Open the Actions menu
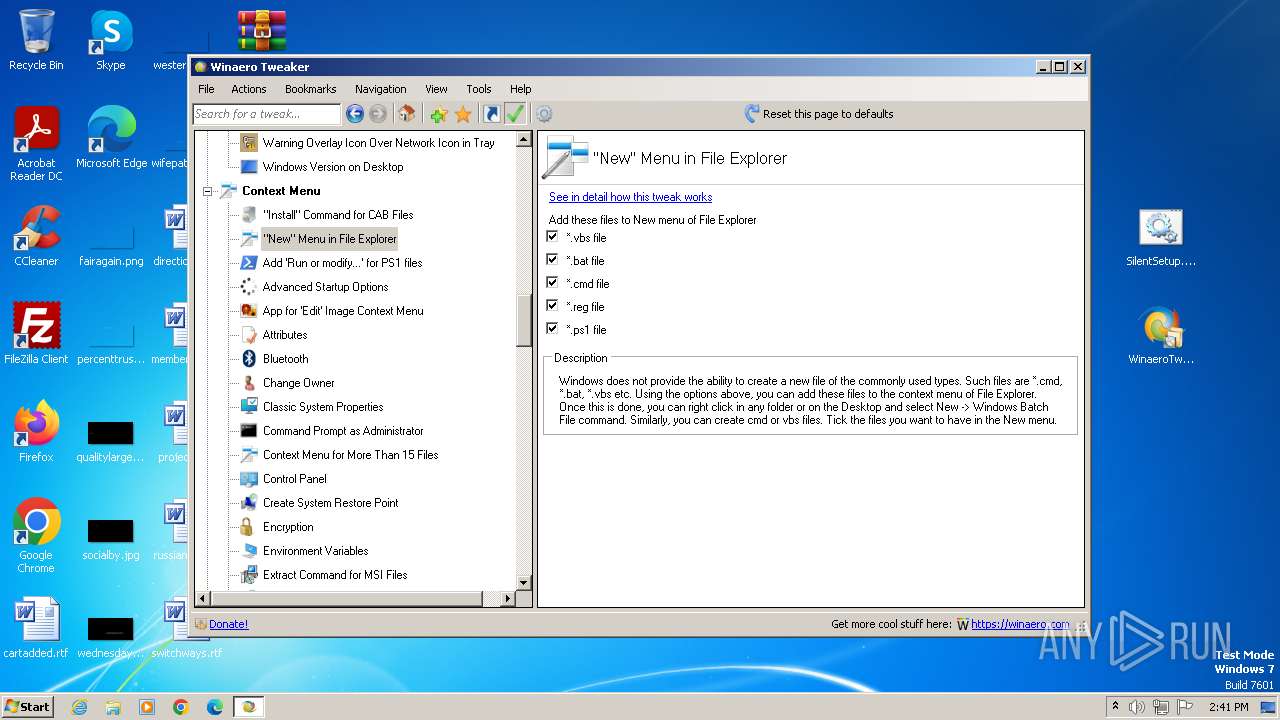Image resolution: width=1280 pixels, height=720 pixels. pos(249,89)
